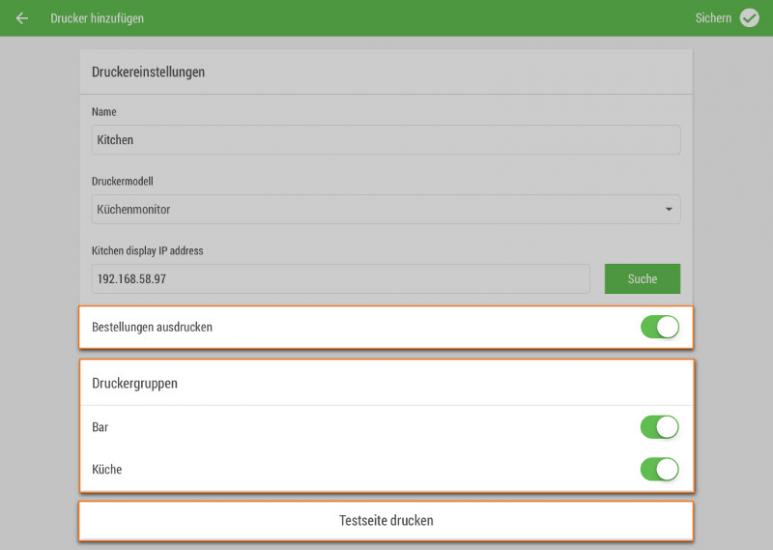
Task: Toggle the Bestellungen ausdrucken switch
Action: 660,327
